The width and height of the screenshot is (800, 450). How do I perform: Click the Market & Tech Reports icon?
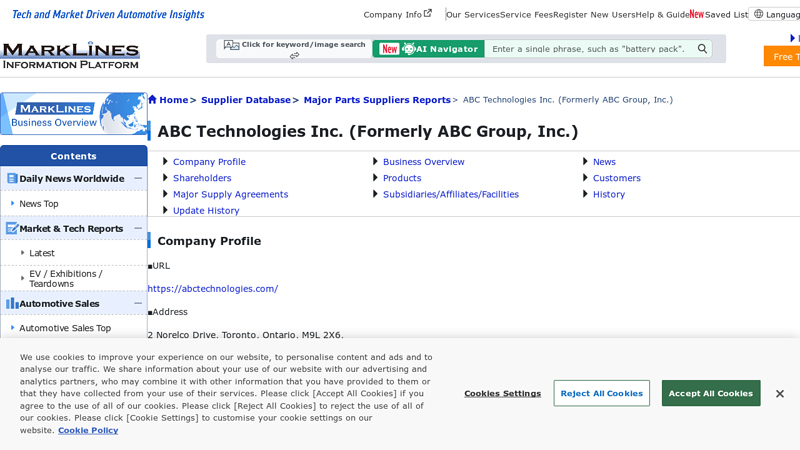click(12, 229)
